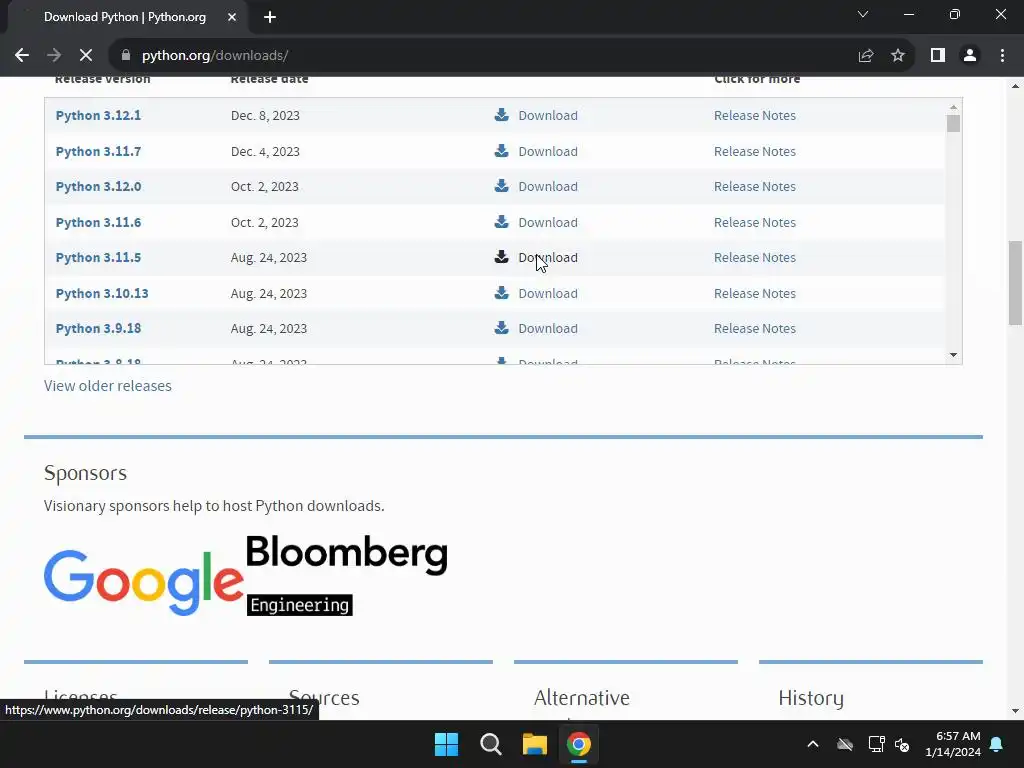
Task: Open the tab search chevron
Action: pyautogui.click(x=863, y=14)
